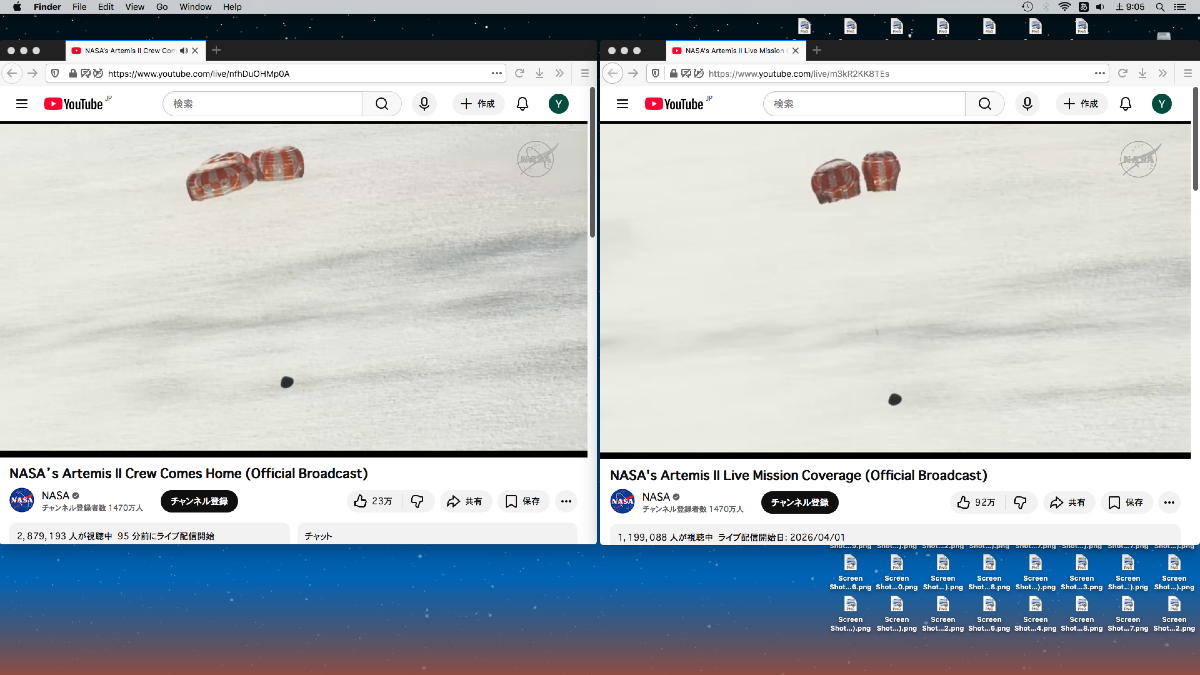This screenshot has width=1200, height=675.
Task: Start voice search in right window
Action: [1027, 104]
